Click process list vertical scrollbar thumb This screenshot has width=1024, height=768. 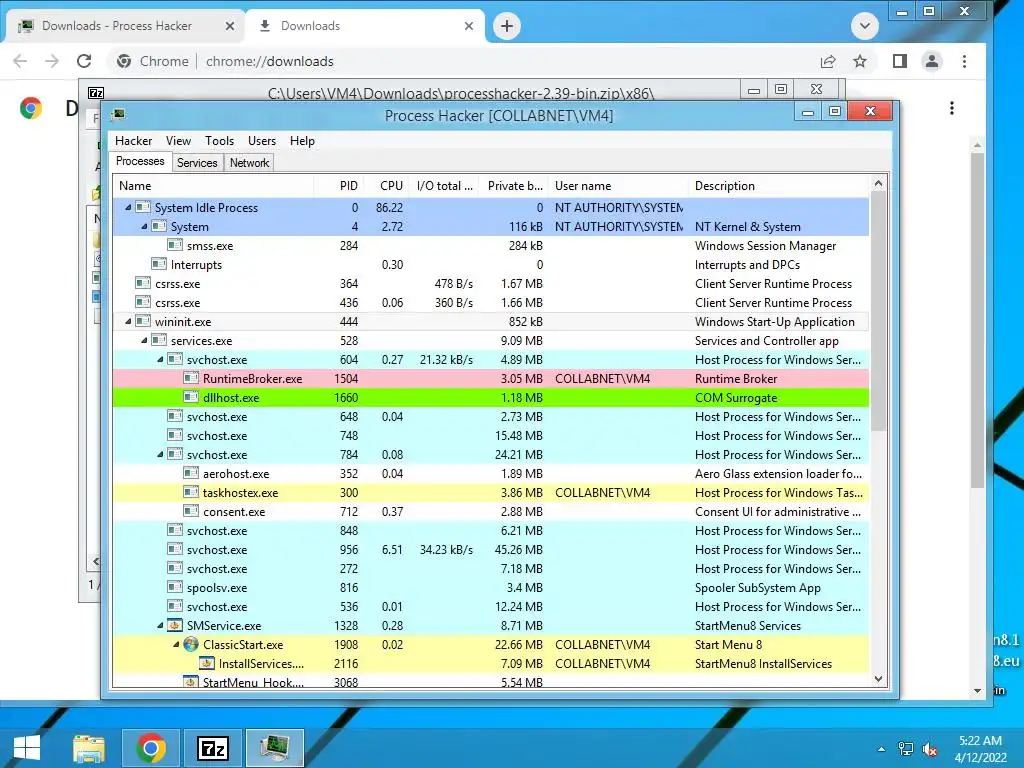(878, 312)
